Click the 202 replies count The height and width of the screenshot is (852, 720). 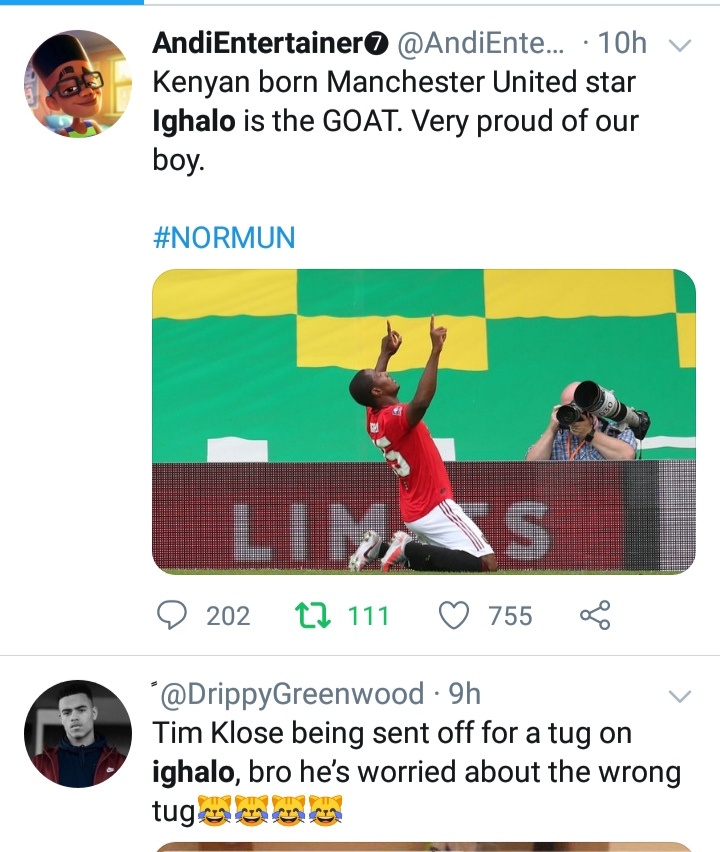[228, 616]
